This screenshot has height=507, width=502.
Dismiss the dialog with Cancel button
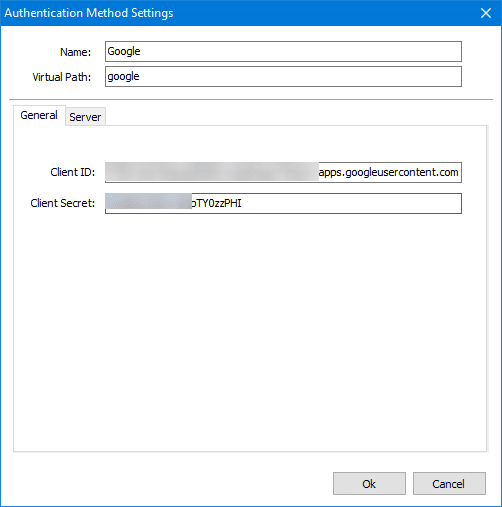point(449,484)
